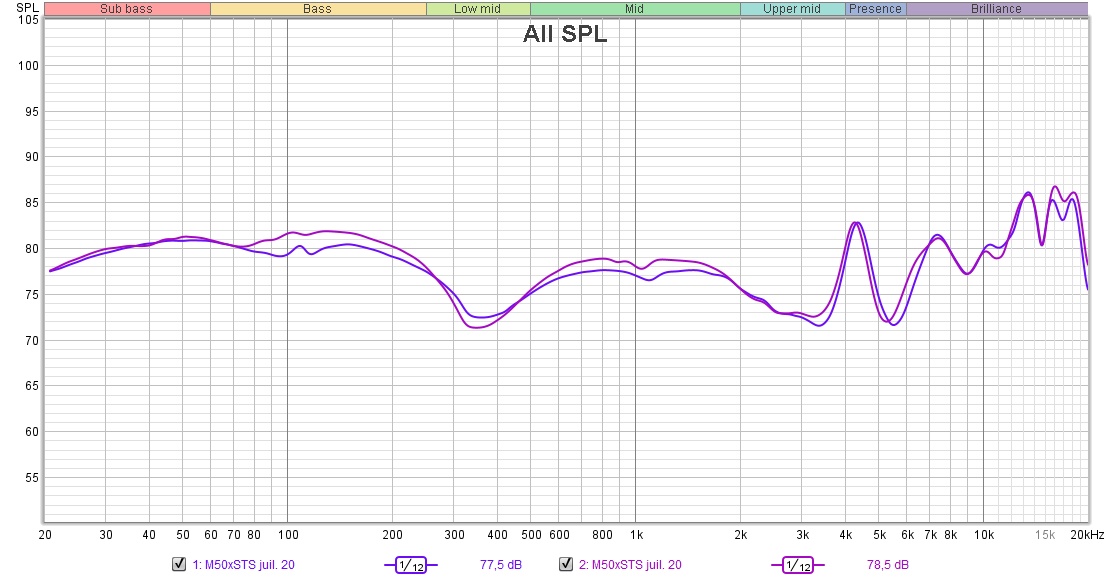The height and width of the screenshot is (579, 1110).
Task: Click the Brilliance frequency band label
Action: (997, 8)
